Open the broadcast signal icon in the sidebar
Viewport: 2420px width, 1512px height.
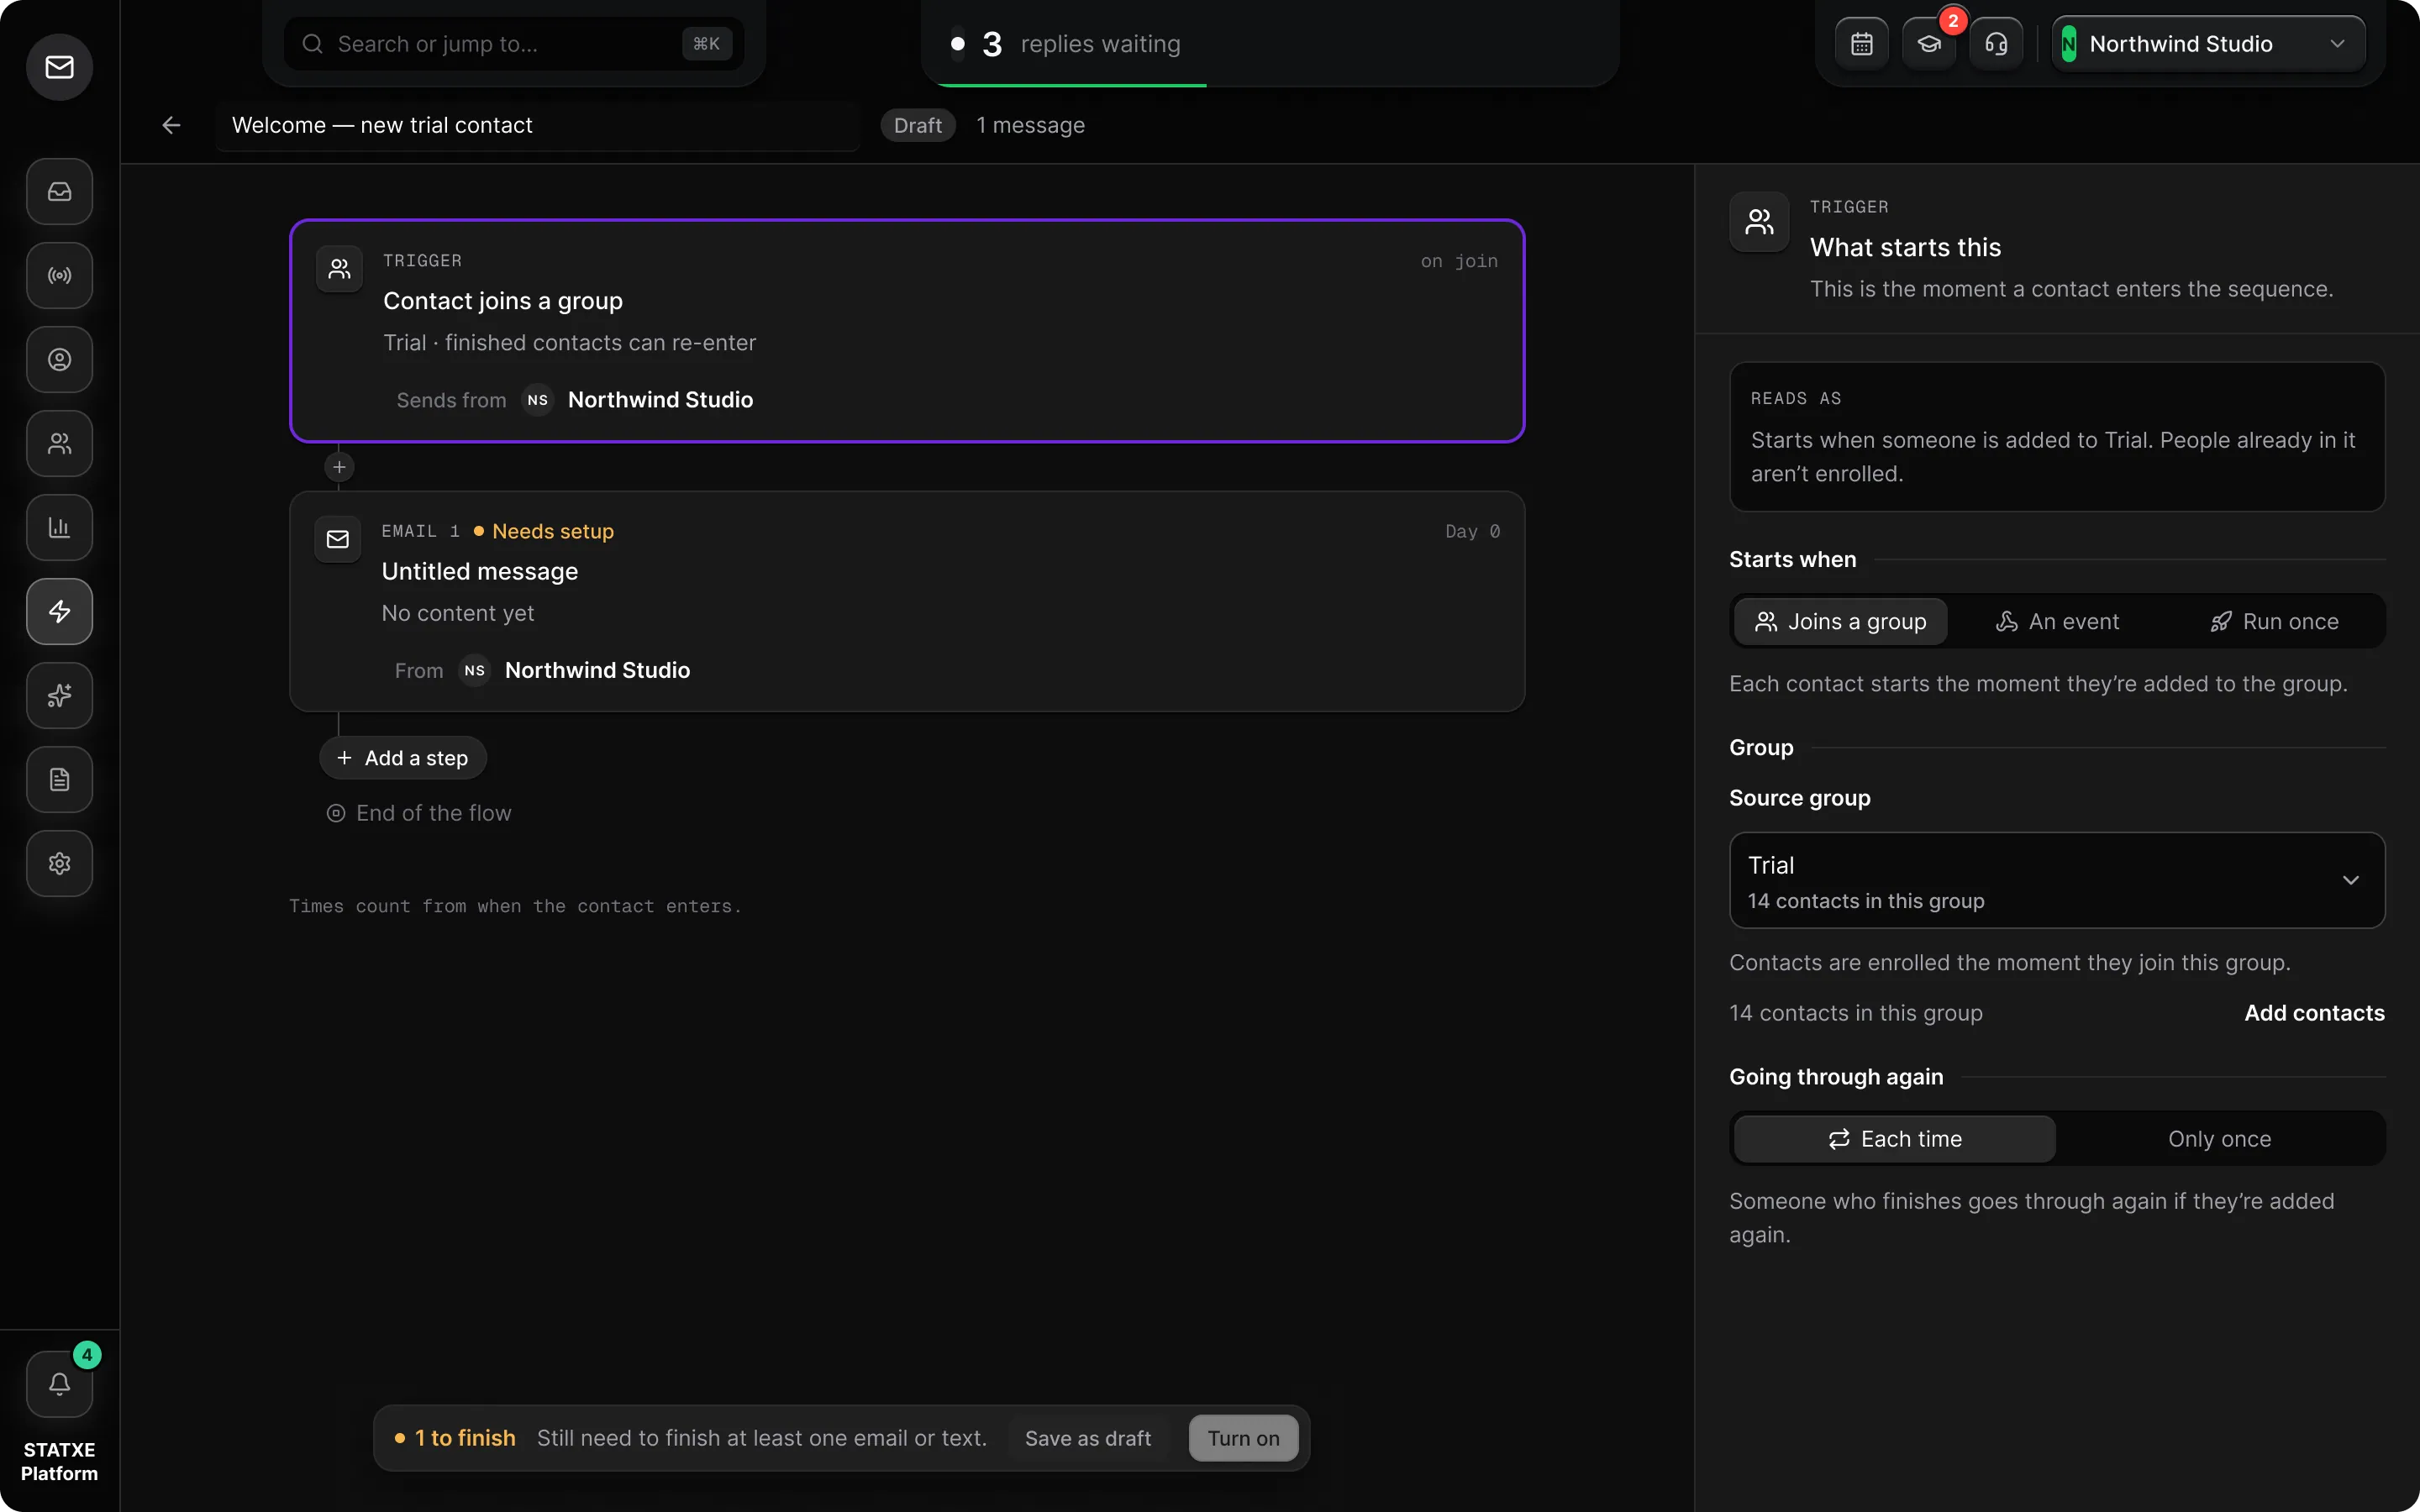click(59, 275)
